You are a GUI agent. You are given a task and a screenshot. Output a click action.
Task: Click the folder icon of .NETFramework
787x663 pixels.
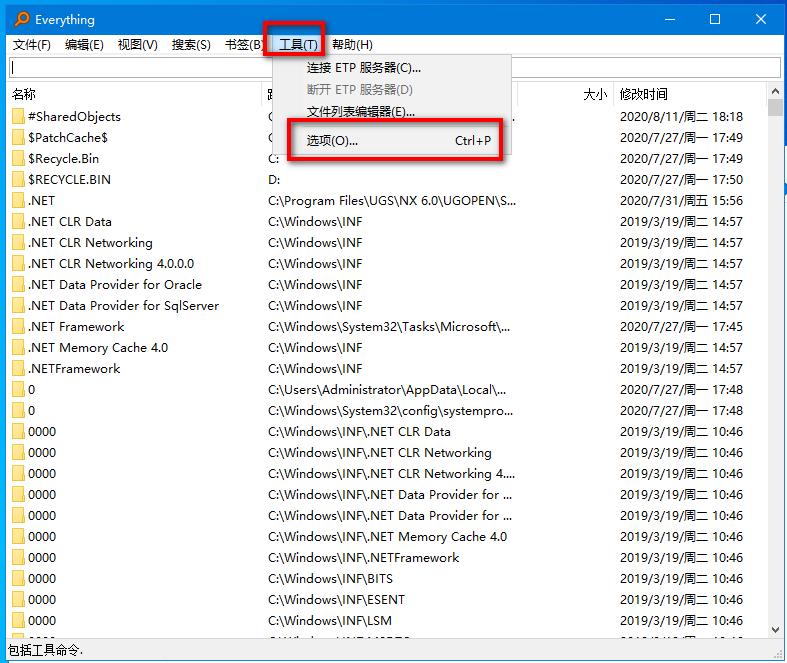click(x=18, y=369)
